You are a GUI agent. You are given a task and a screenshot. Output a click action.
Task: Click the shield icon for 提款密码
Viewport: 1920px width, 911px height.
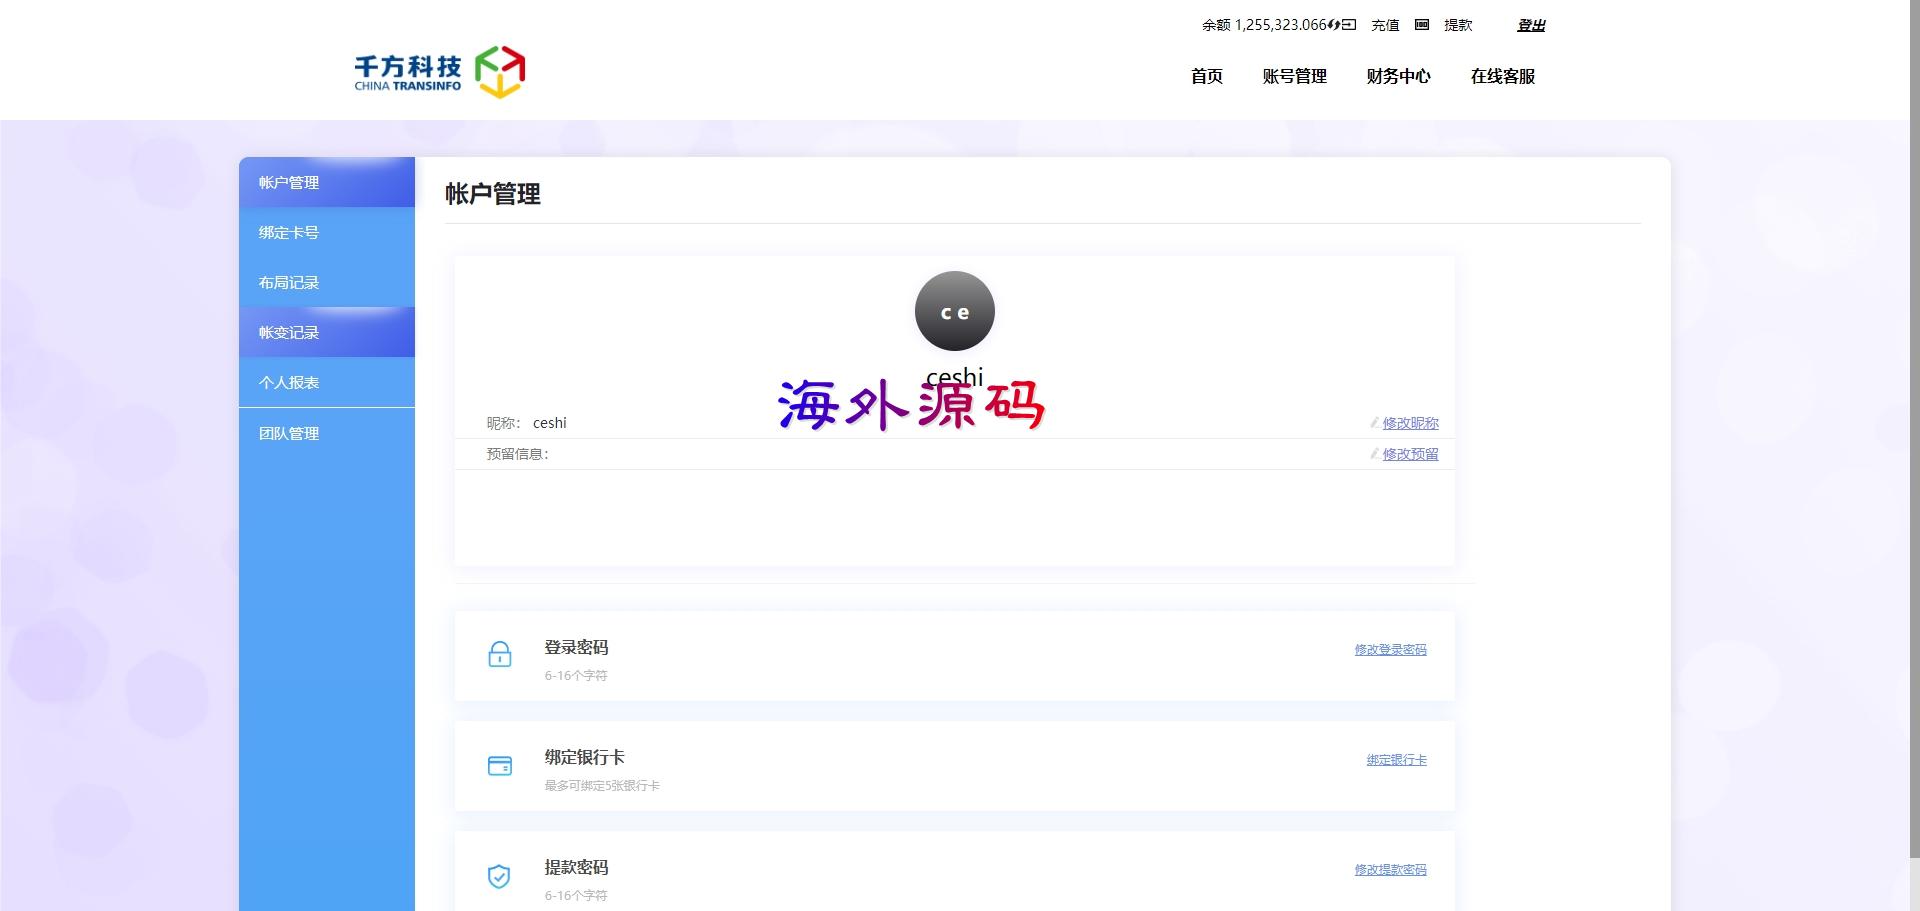click(x=499, y=876)
